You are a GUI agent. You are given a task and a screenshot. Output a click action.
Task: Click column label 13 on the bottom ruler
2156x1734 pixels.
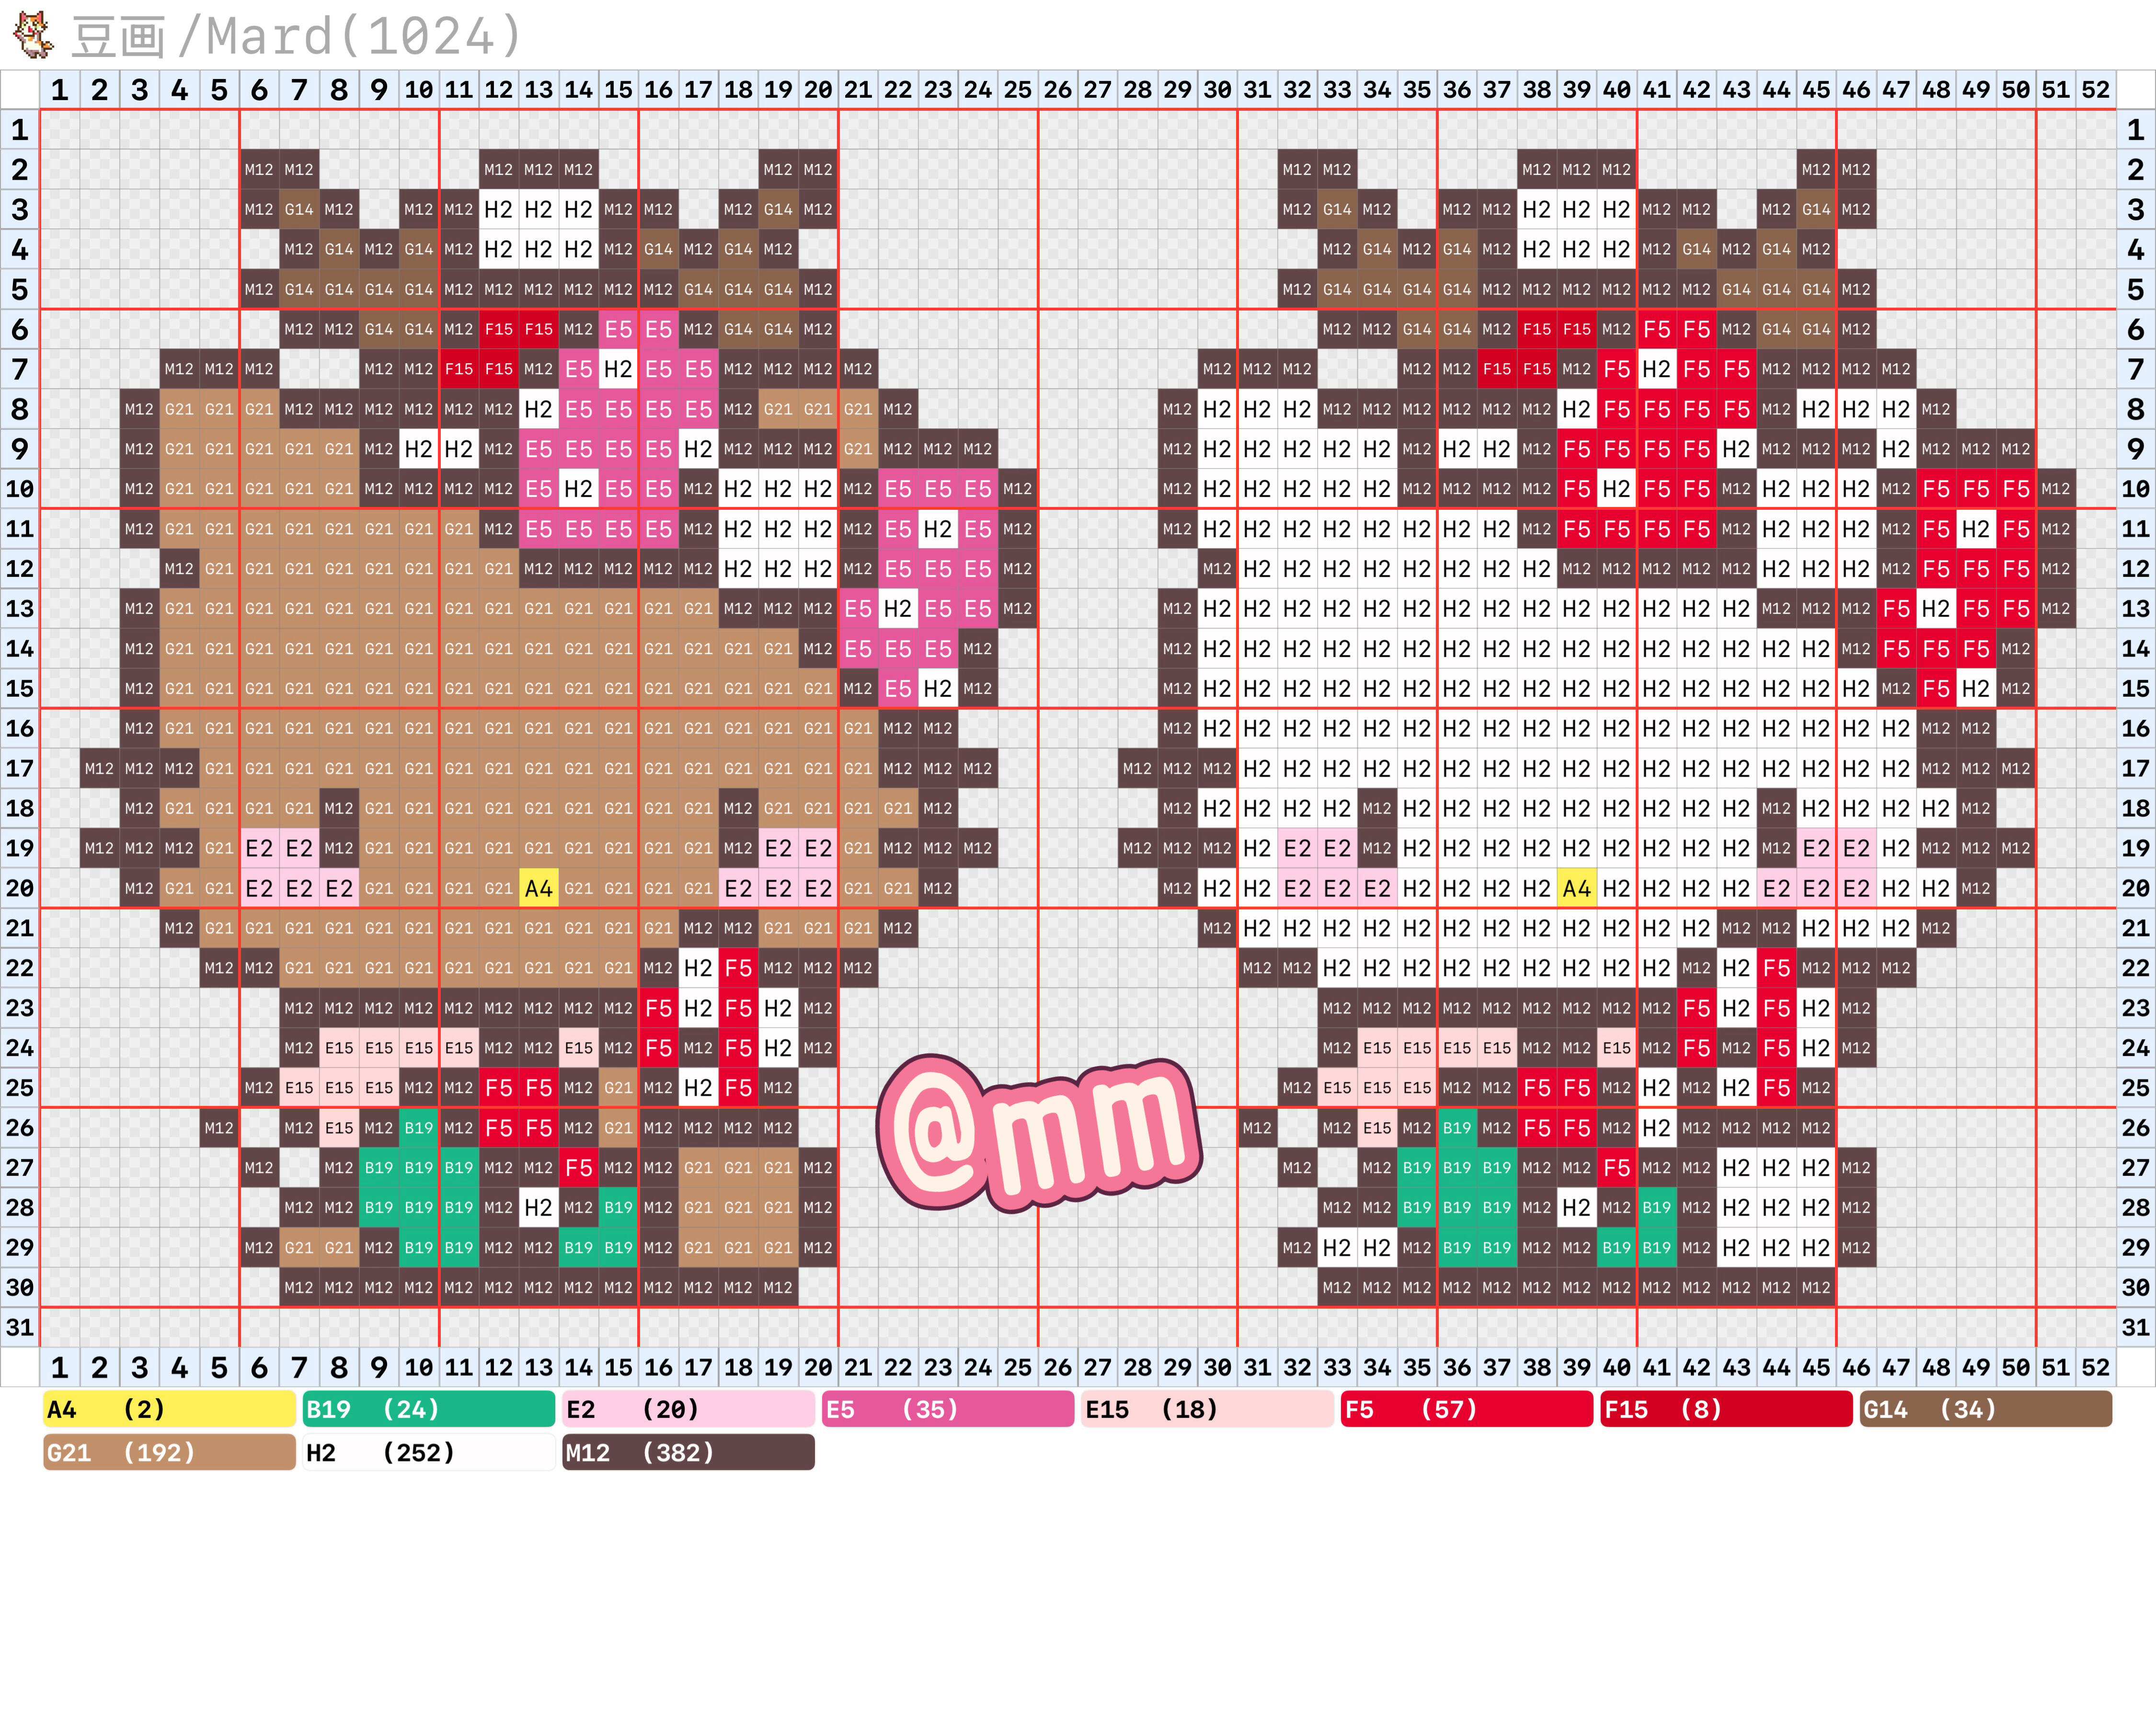click(x=539, y=1367)
